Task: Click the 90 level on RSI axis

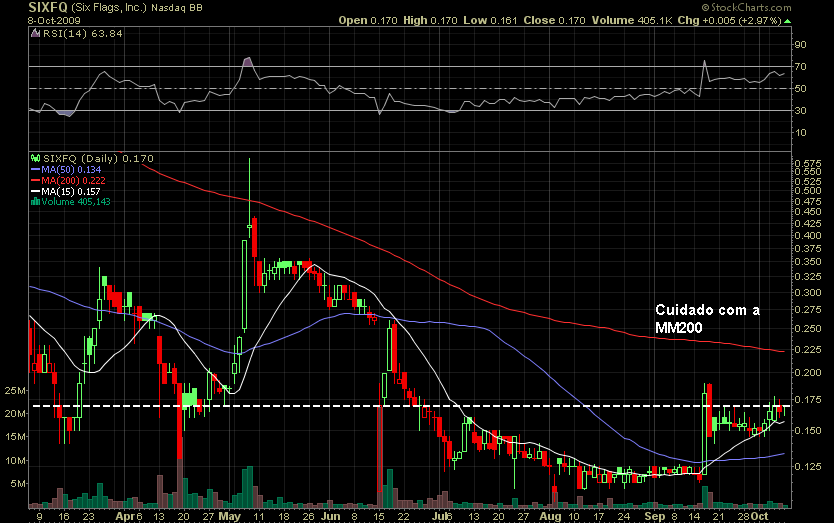Action: tap(800, 45)
